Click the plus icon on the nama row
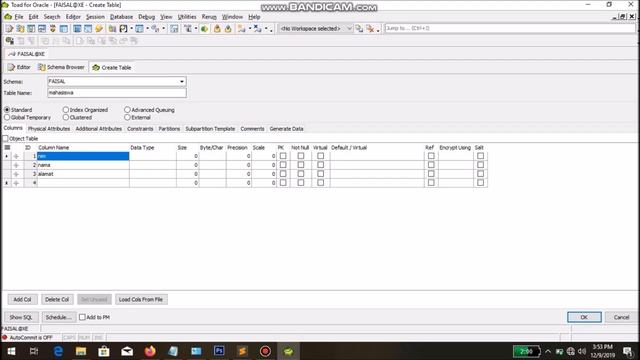This screenshot has width=640, height=360. (16, 165)
